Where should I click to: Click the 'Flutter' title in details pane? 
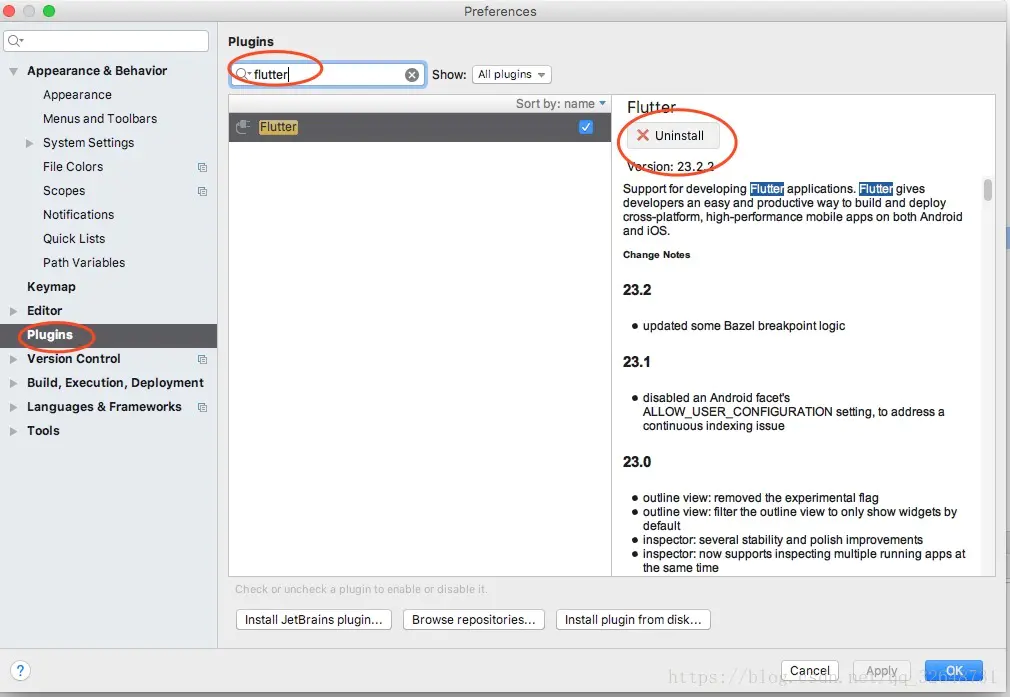(651, 107)
